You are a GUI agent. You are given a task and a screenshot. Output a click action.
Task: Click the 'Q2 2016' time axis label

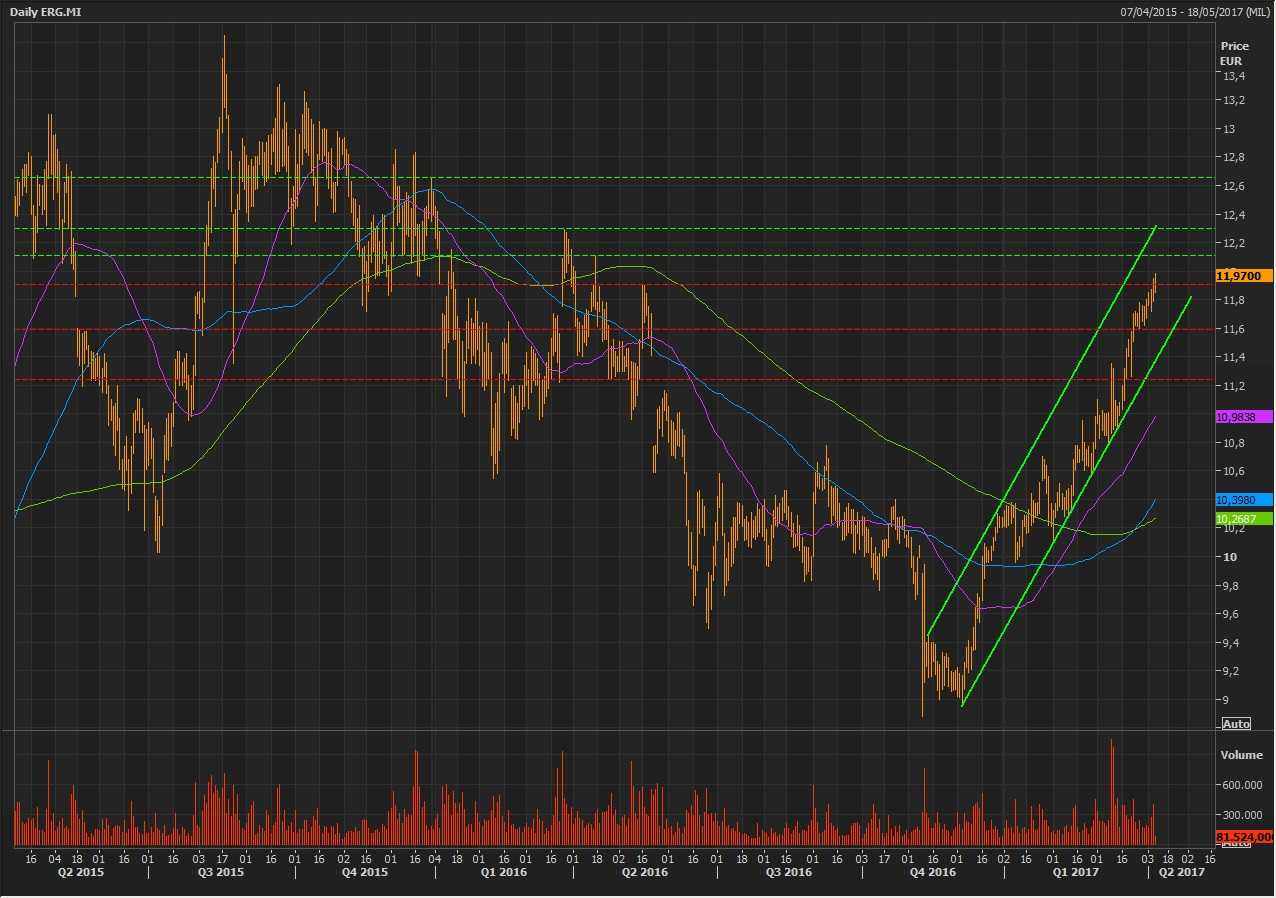coord(645,872)
